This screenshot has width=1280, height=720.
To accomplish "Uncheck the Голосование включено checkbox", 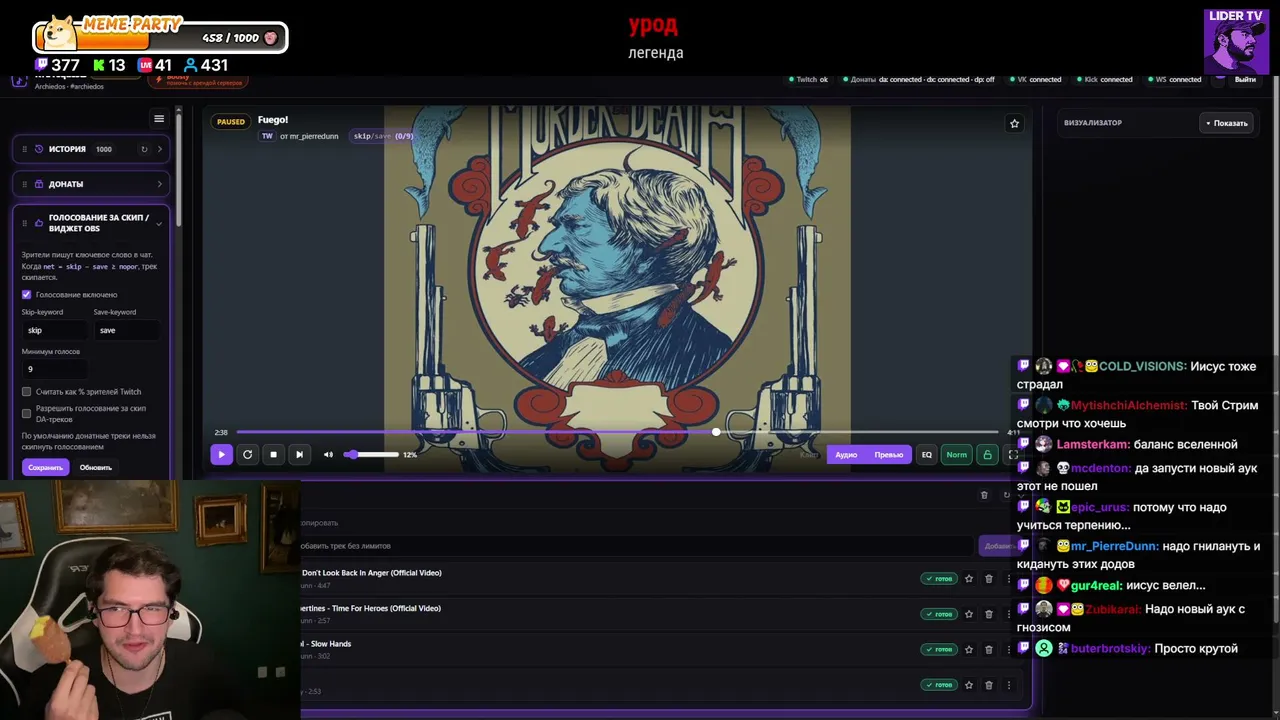I will [x=27, y=295].
